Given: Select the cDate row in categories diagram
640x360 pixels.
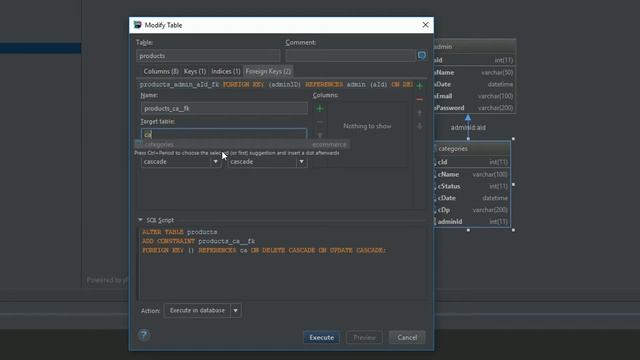Looking at the screenshot, I should click(x=472, y=198).
